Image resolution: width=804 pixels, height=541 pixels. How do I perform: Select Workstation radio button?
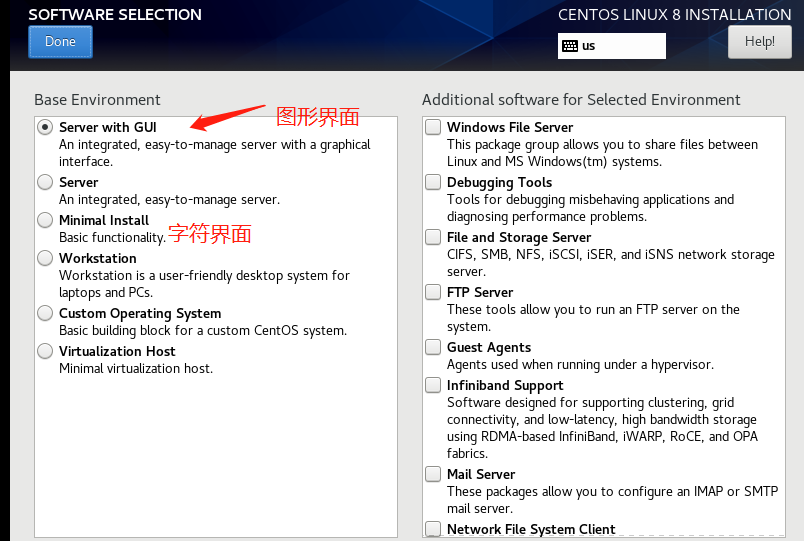[45, 258]
